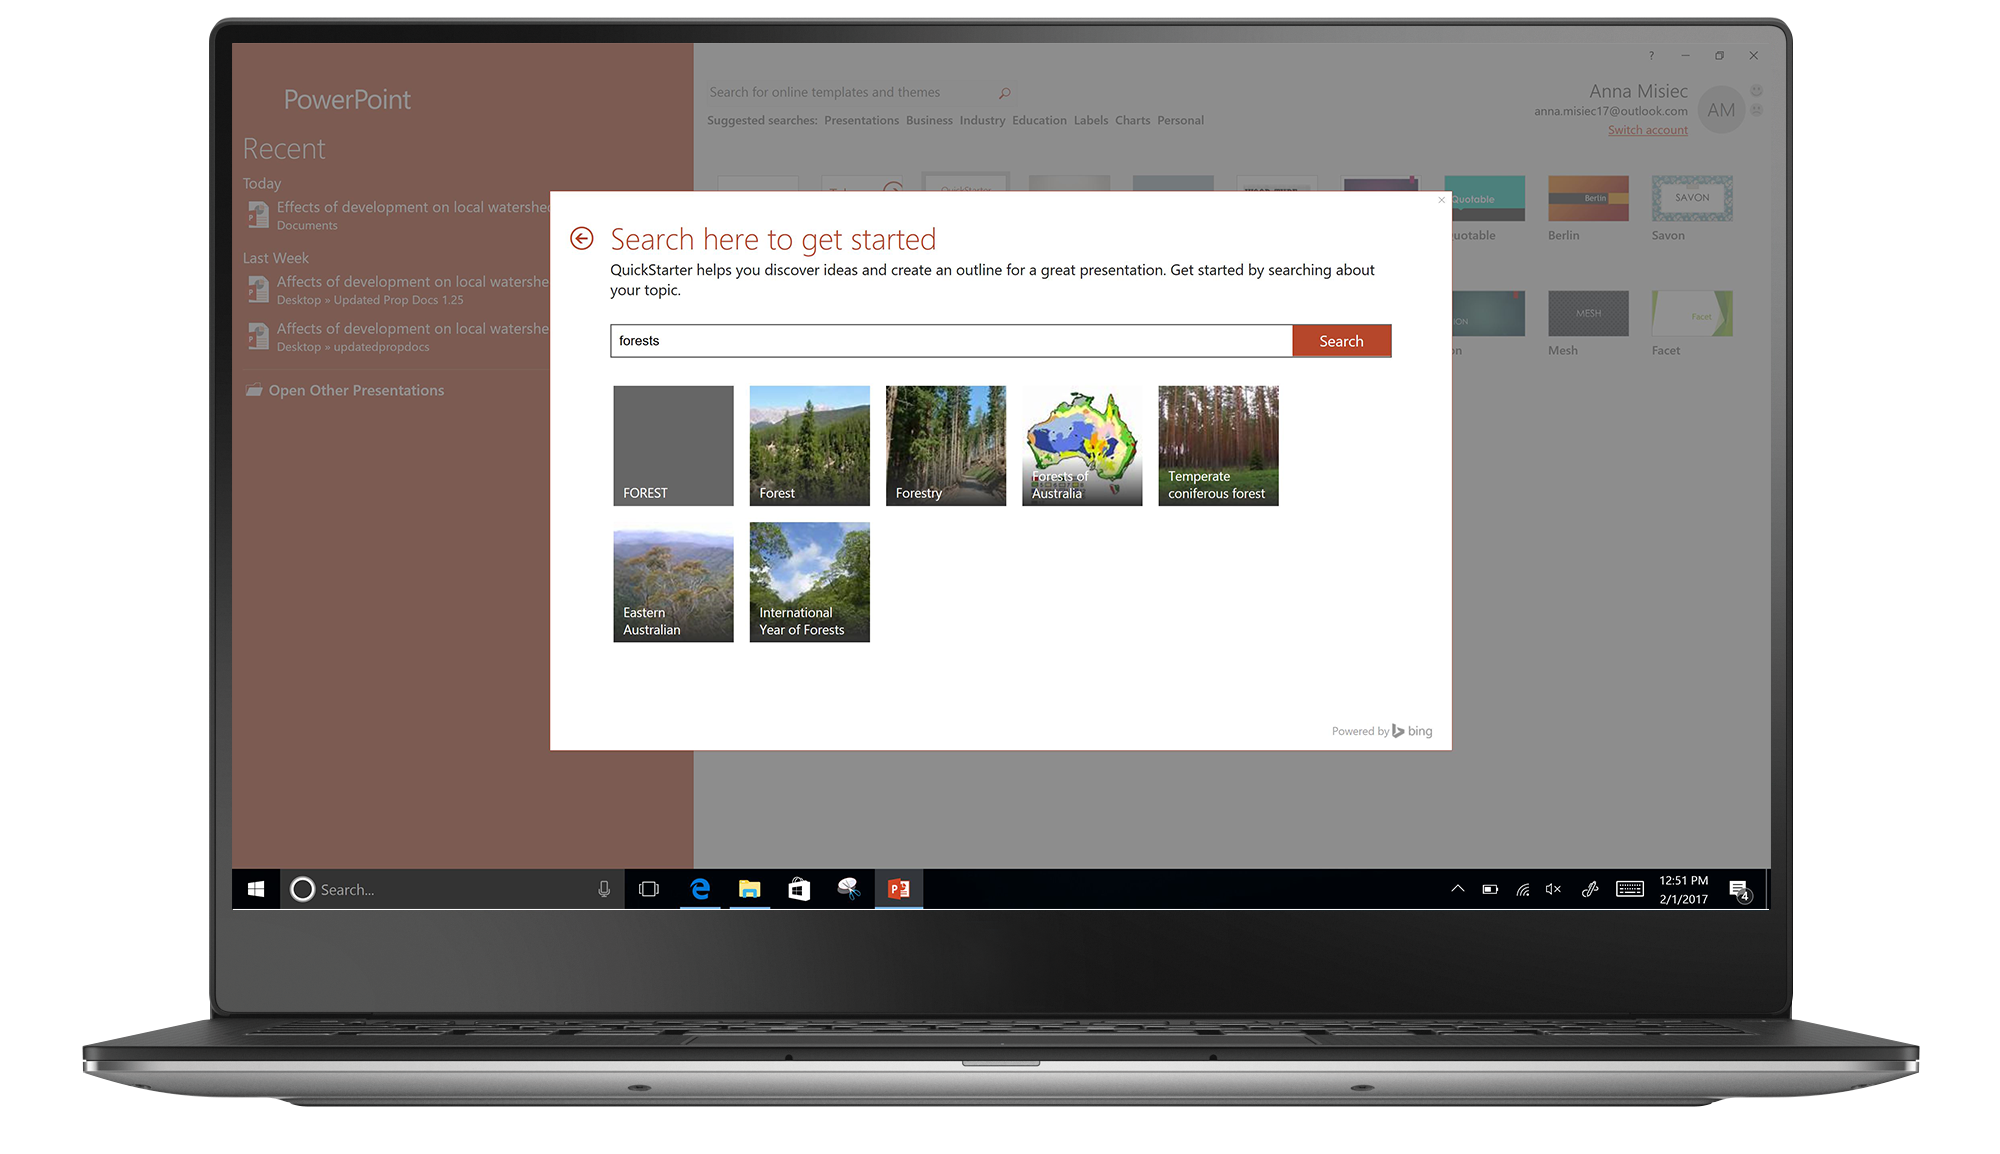Pick the Temperate coniferous forest image
Image resolution: width=2000 pixels, height=1154 pixels.
(1217, 445)
